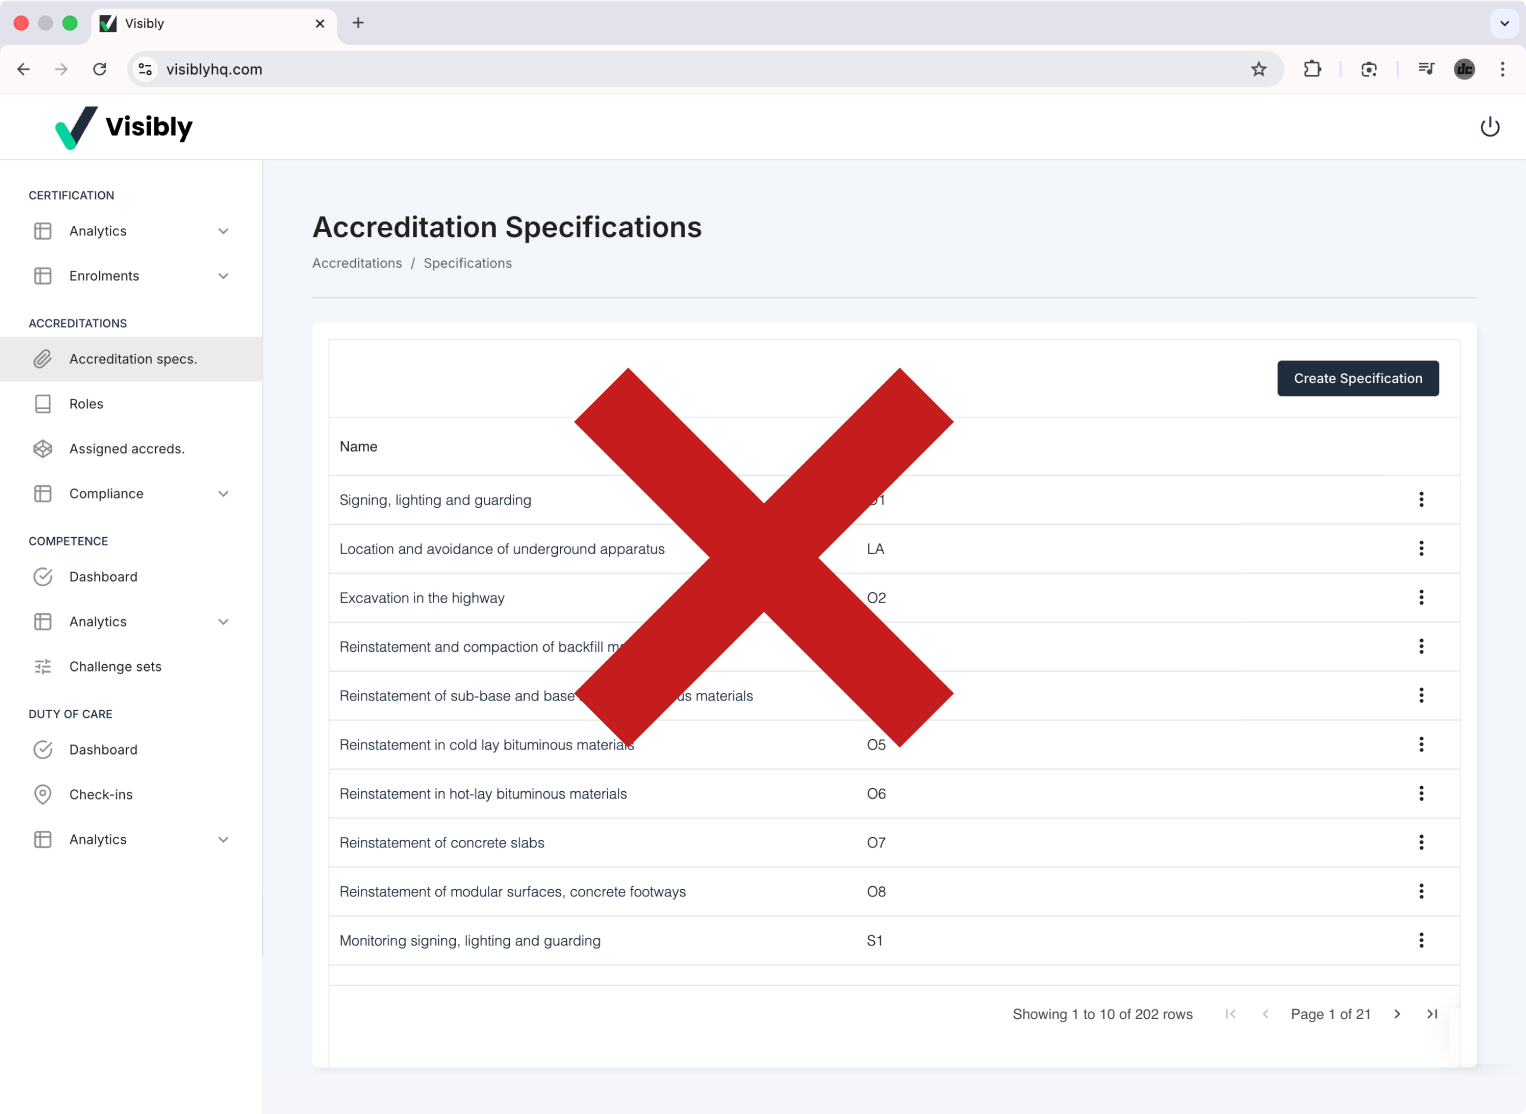Open Chrome three-dot menu
Viewport: 1526px width, 1114px height.
click(1502, 69)
